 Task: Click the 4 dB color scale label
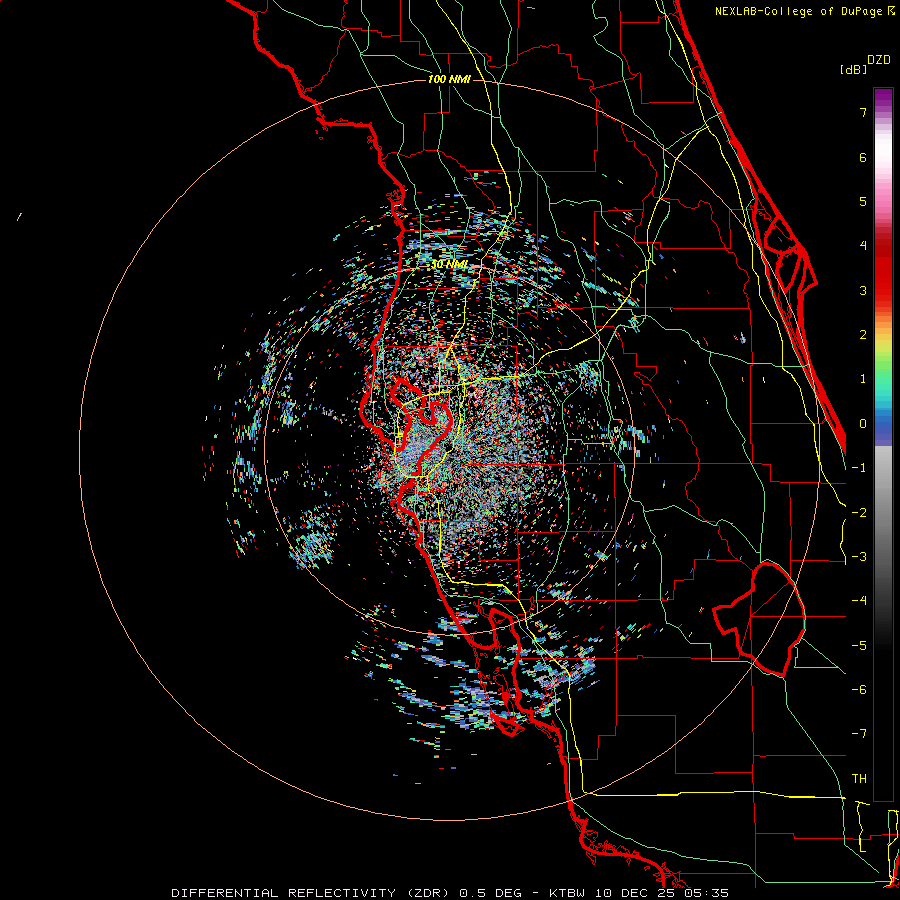[x=863, y=246]
